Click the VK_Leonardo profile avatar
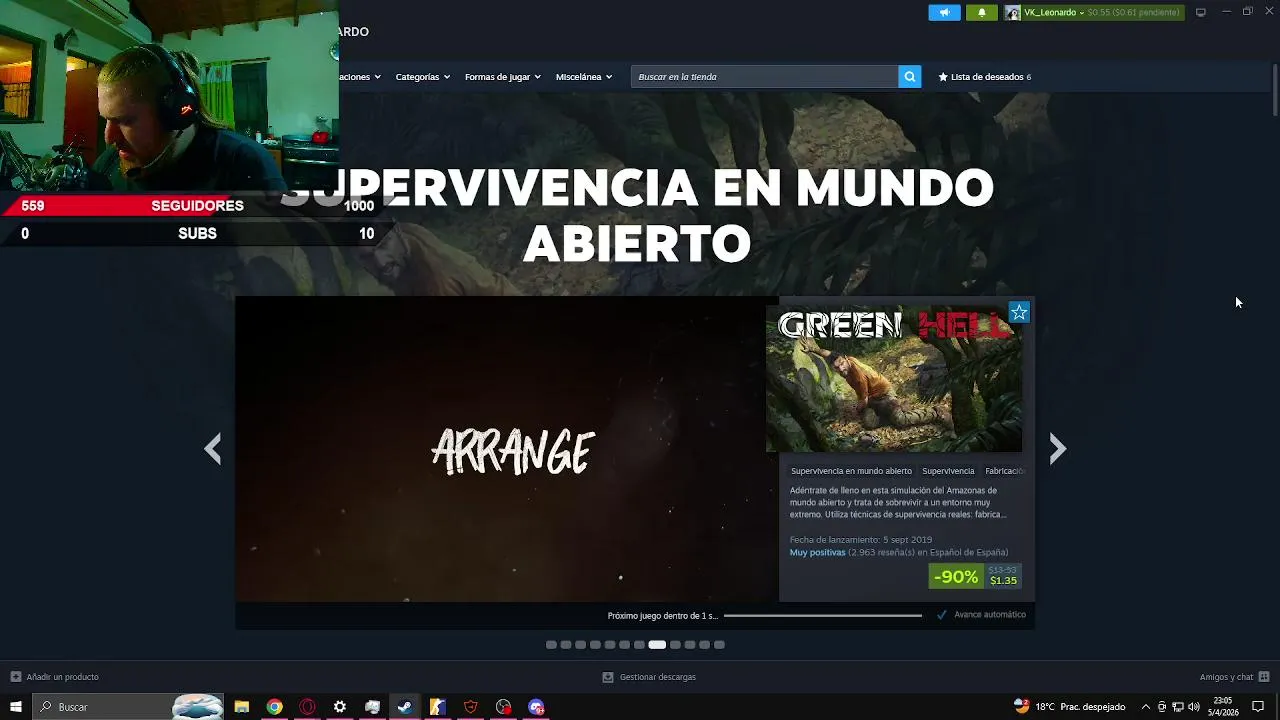 click(x=1012, y=12)
